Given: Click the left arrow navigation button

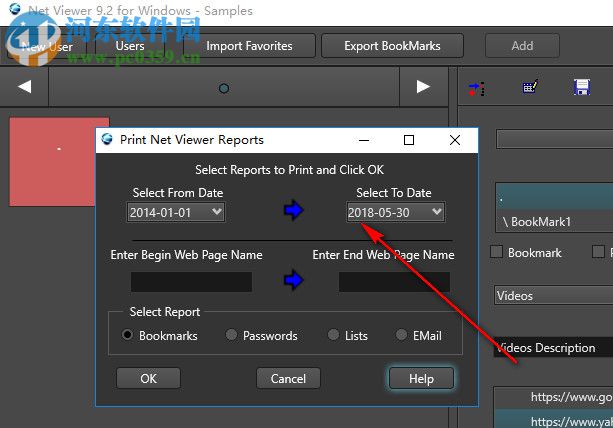Looking at the screenshot, I should [x=25, y=86].
